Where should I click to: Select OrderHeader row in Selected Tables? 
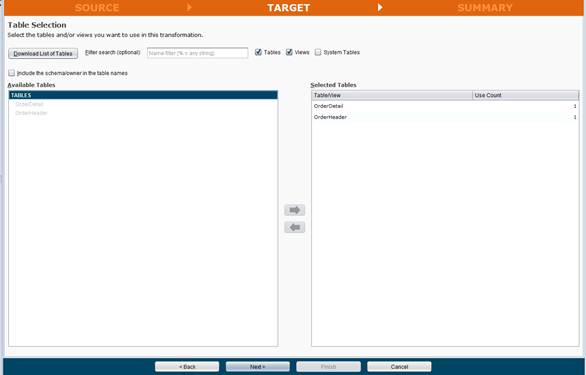click(445, 117)
